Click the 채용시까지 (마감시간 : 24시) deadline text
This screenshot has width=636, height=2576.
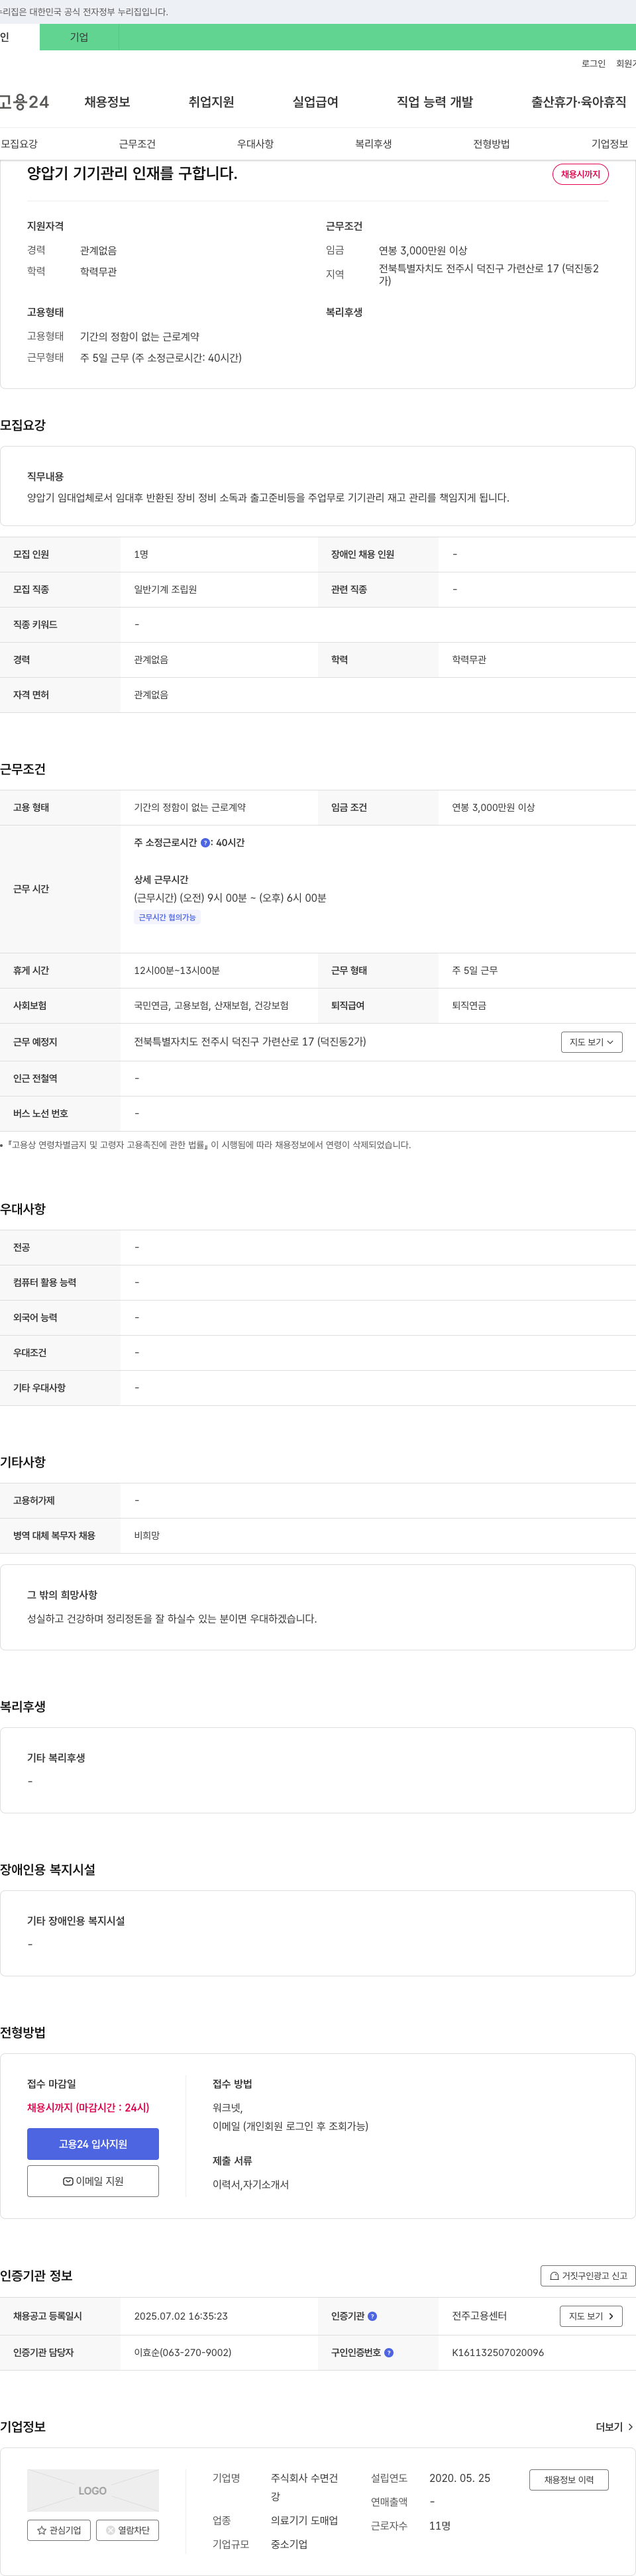88,2107
